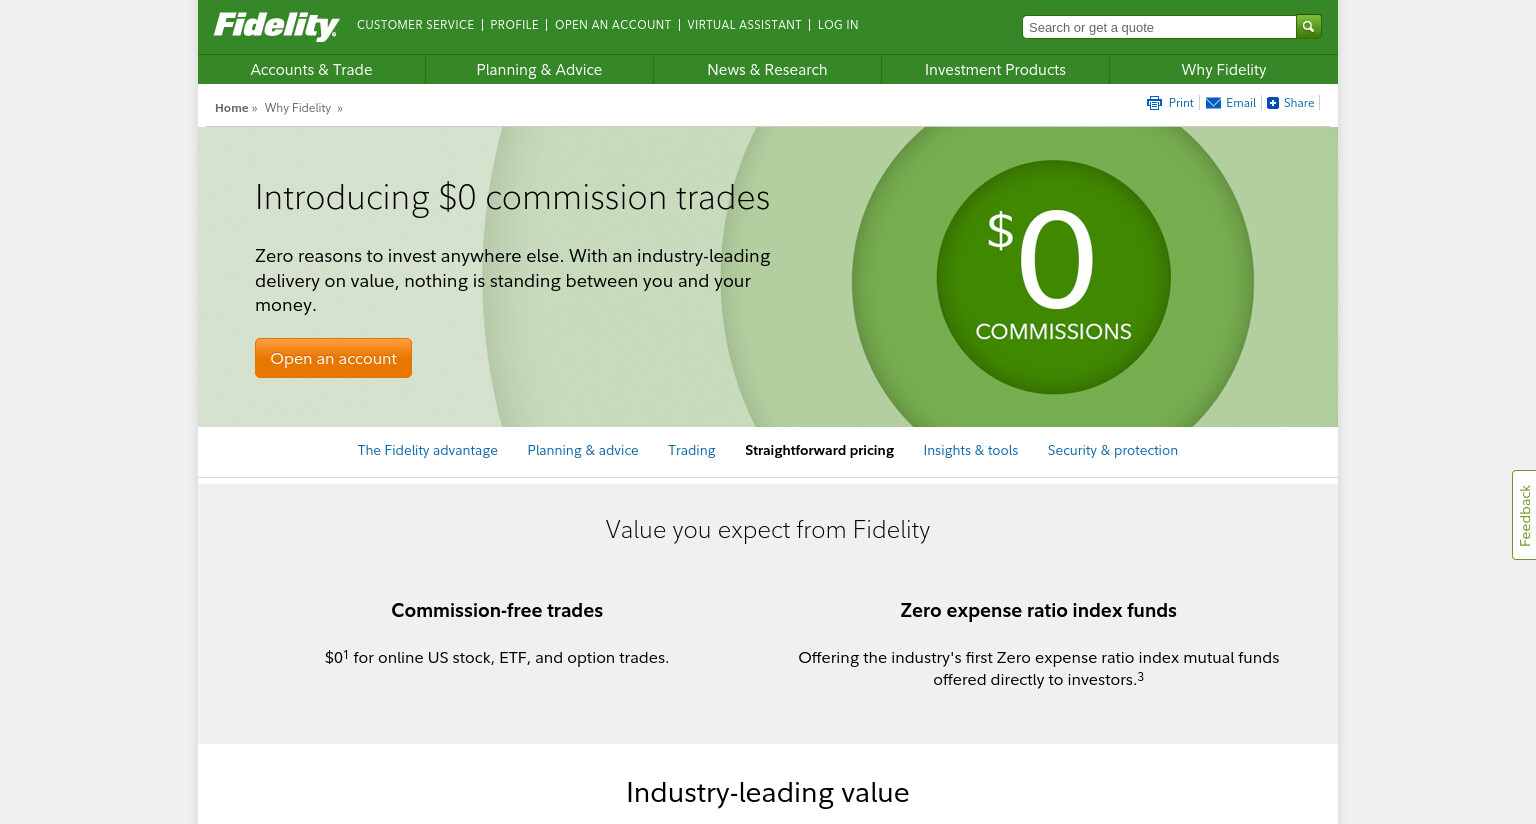Click the Share text link
Viewport: 1536px width, 824px height.
(x=1299, y=103)
